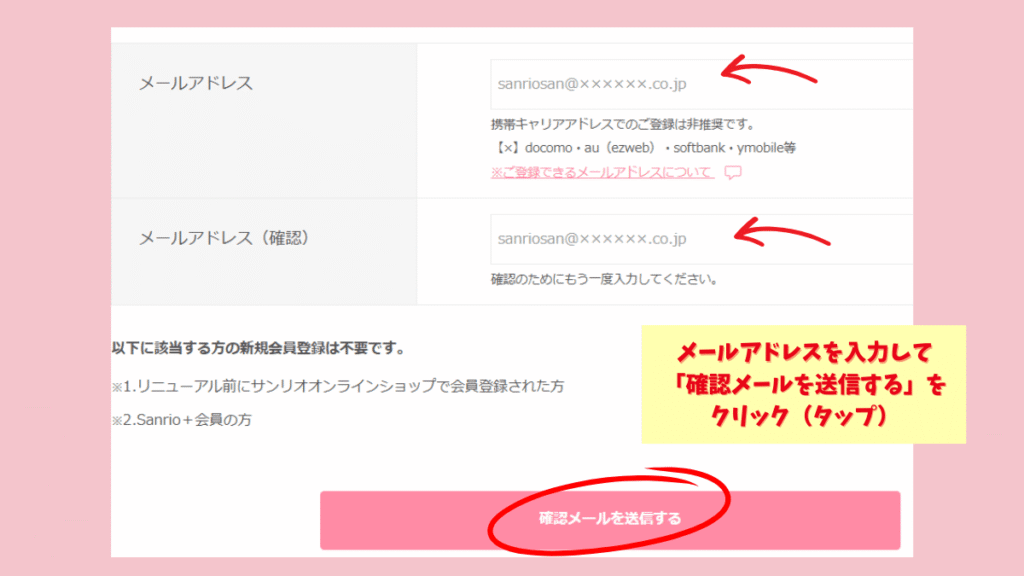Click the メールアドレス row label
Screen dimensions: 1024x576
tap(195, 83)
